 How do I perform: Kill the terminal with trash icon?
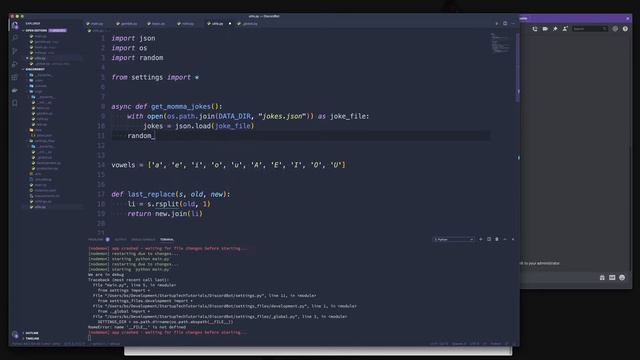[497, 239]
